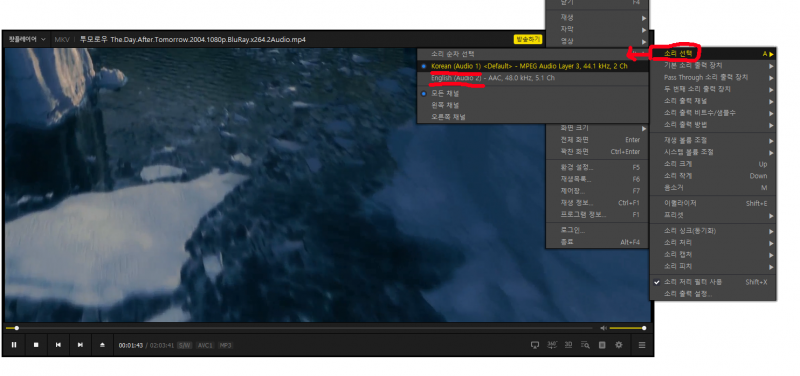The image size is (800, 376).
Task: Open 환경 설정 menu item
Action: [597, 167]
